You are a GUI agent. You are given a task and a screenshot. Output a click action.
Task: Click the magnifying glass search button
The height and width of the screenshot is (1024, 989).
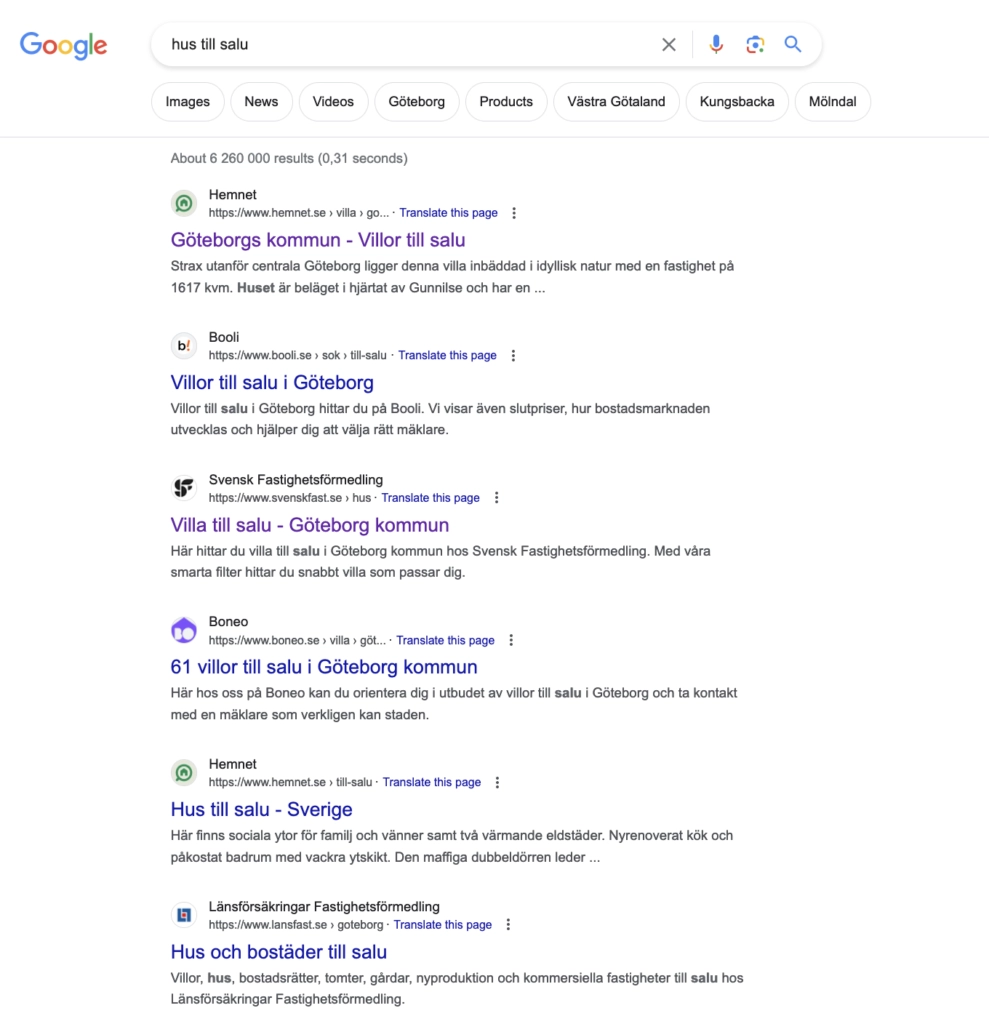[793, 44]
